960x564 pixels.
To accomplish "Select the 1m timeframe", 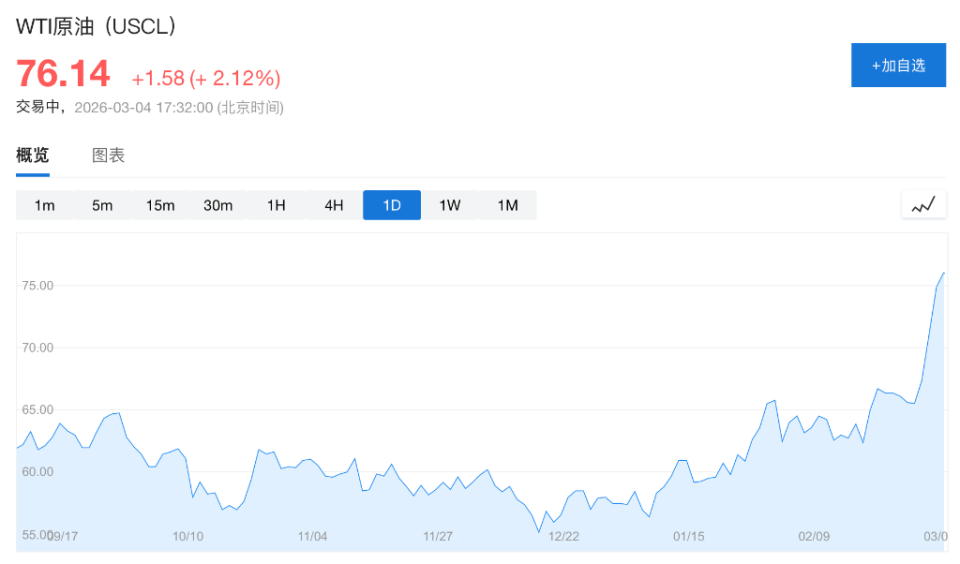I will (44, 205).
